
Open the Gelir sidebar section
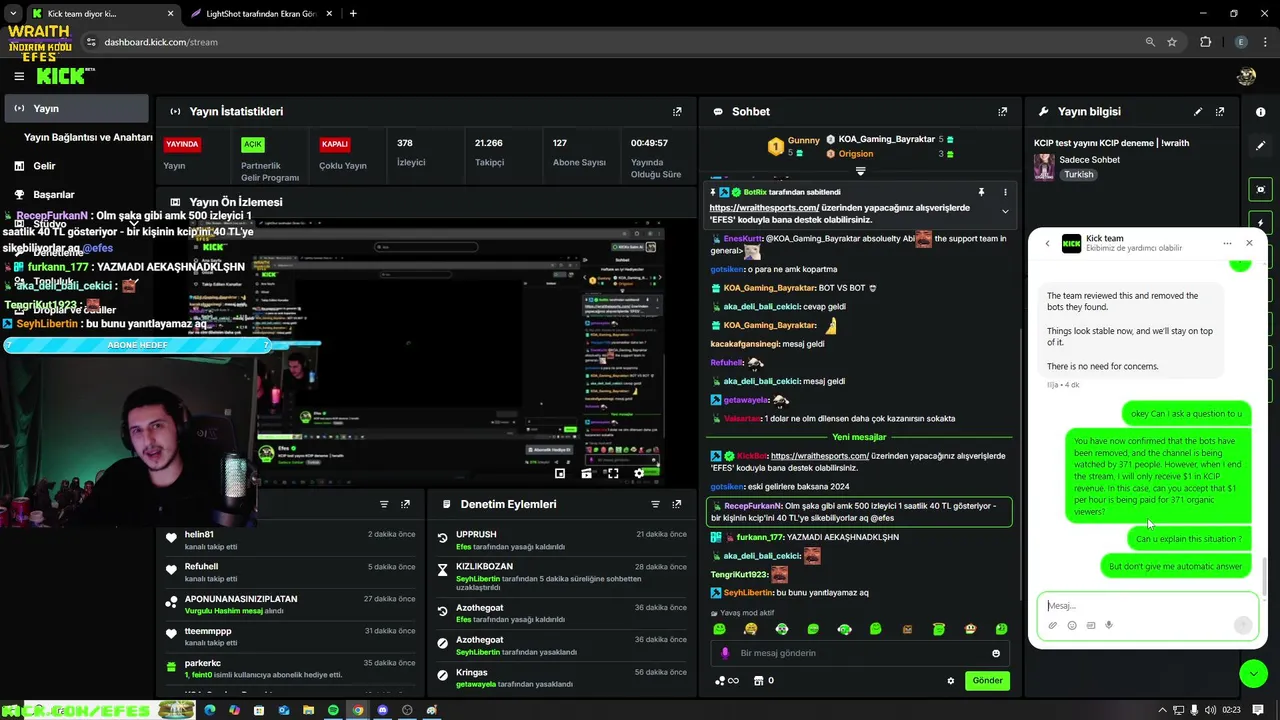(44, 166)
